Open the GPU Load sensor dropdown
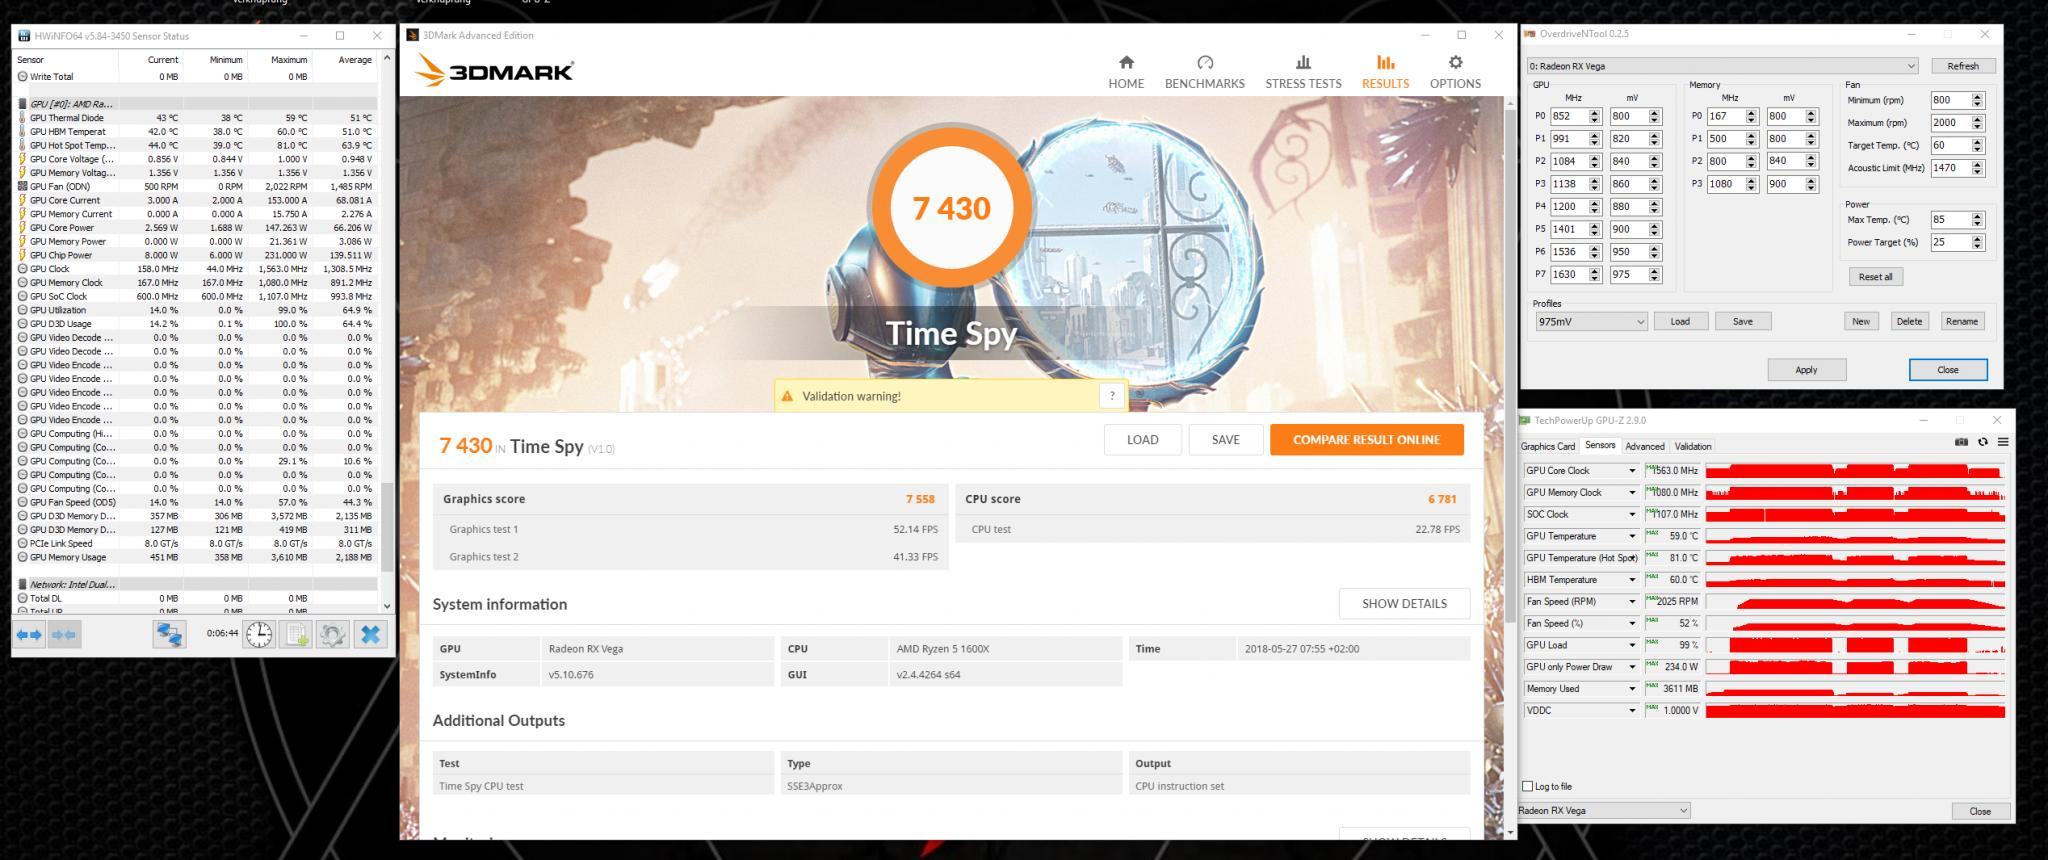The width and height of the screenshot is (2048, 860). [x=1633, y=645]
